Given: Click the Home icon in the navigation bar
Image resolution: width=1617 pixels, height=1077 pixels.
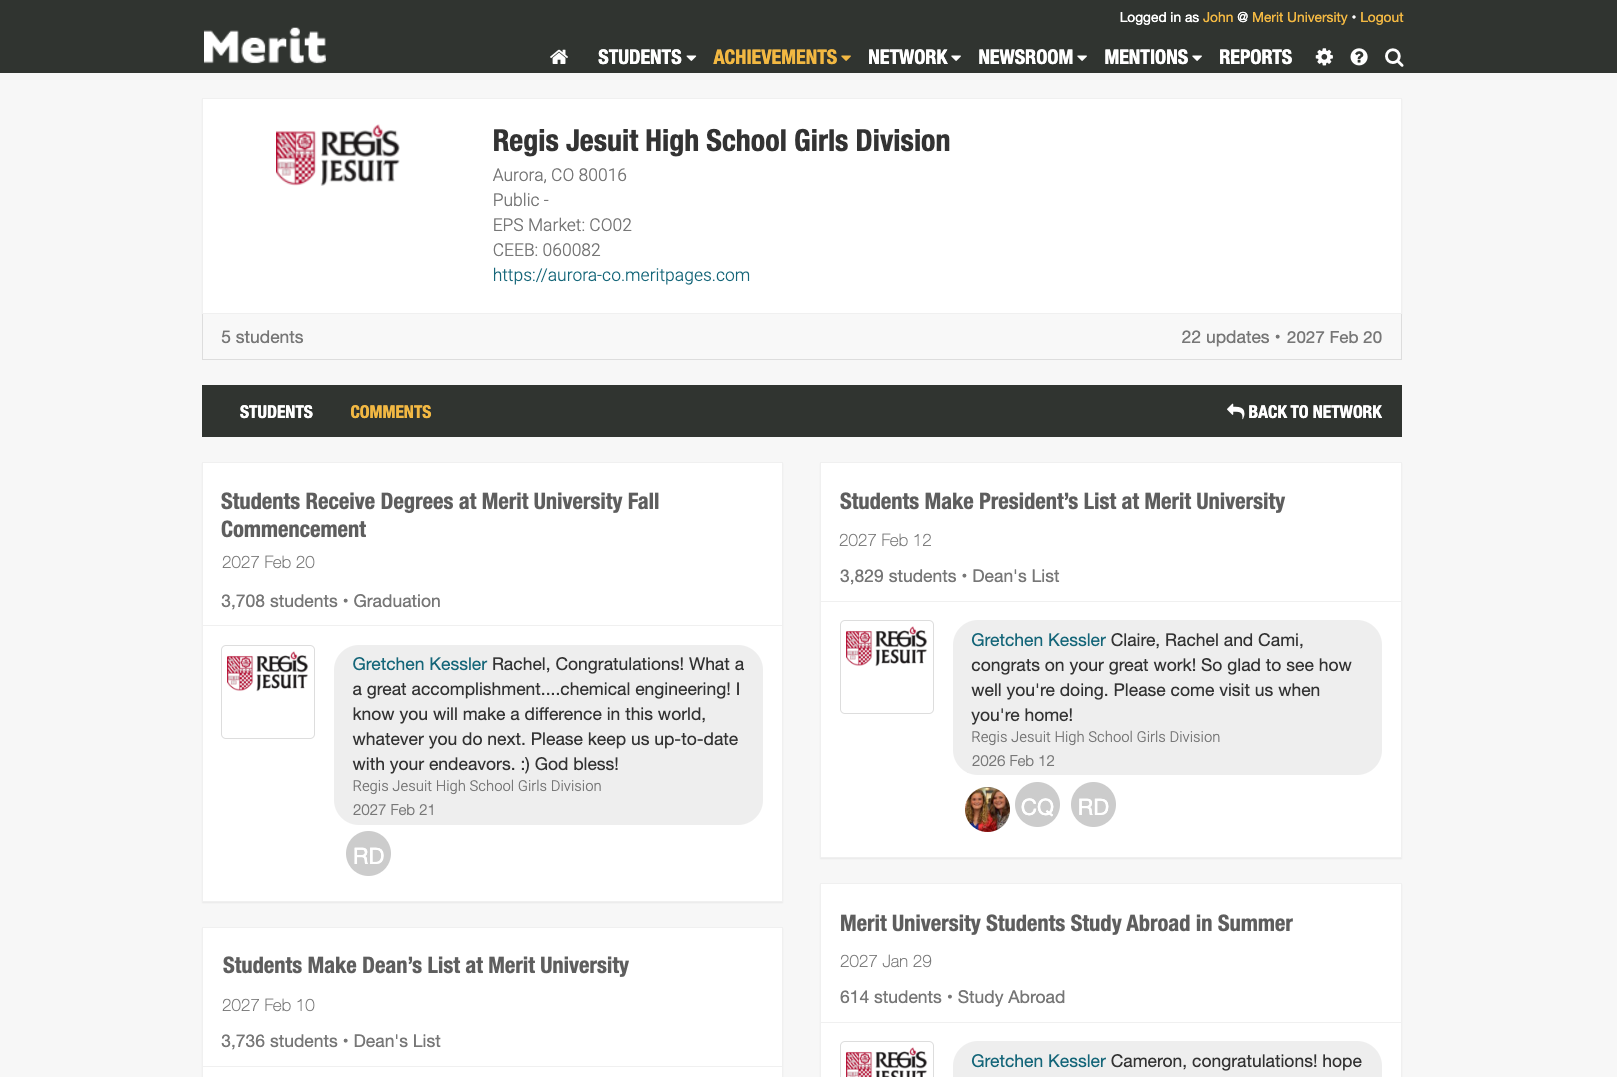Looking at the screenshot, I should 558,57.
